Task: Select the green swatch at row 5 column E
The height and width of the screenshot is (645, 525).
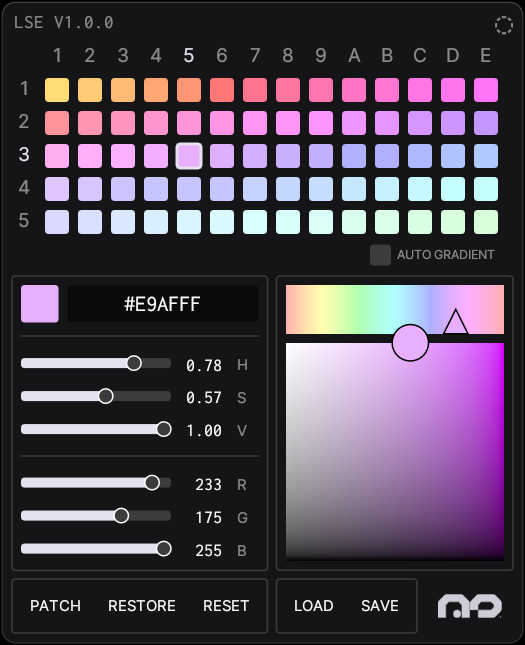Action: point(486,222)
